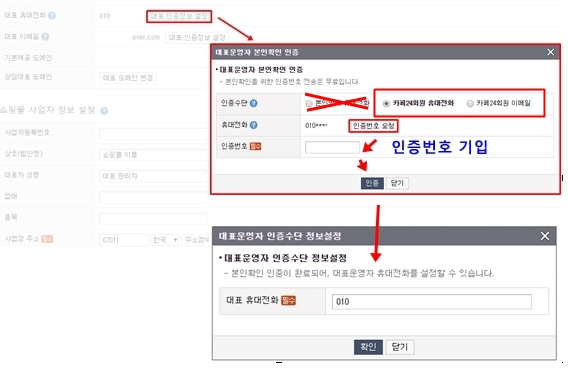Open the 한국 country dropdown
Image resolution: width=568 pixels, height=374 pixels.
click(x=165, y=240)
